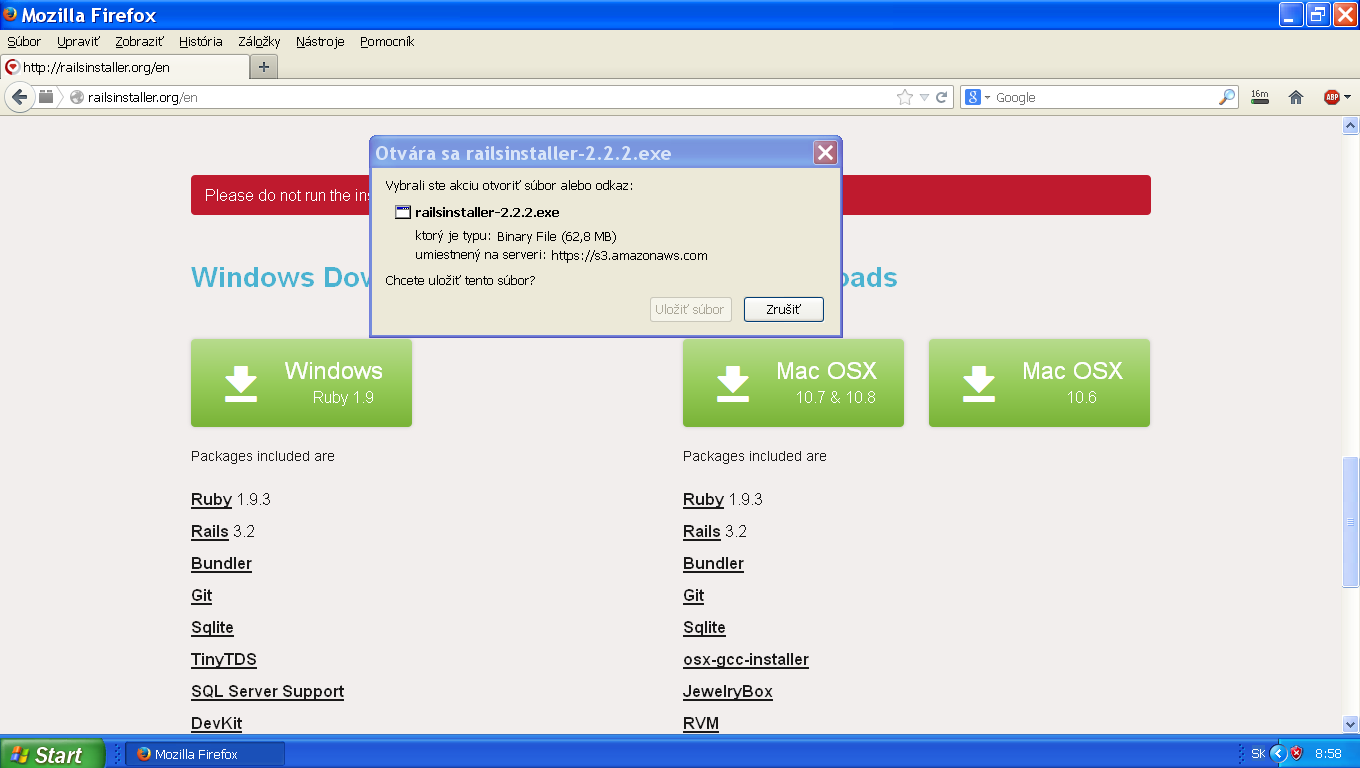The image size is (1360, 768).
Task: Click the Windows Ruby 1.9 download button
Action: point(301,383)
